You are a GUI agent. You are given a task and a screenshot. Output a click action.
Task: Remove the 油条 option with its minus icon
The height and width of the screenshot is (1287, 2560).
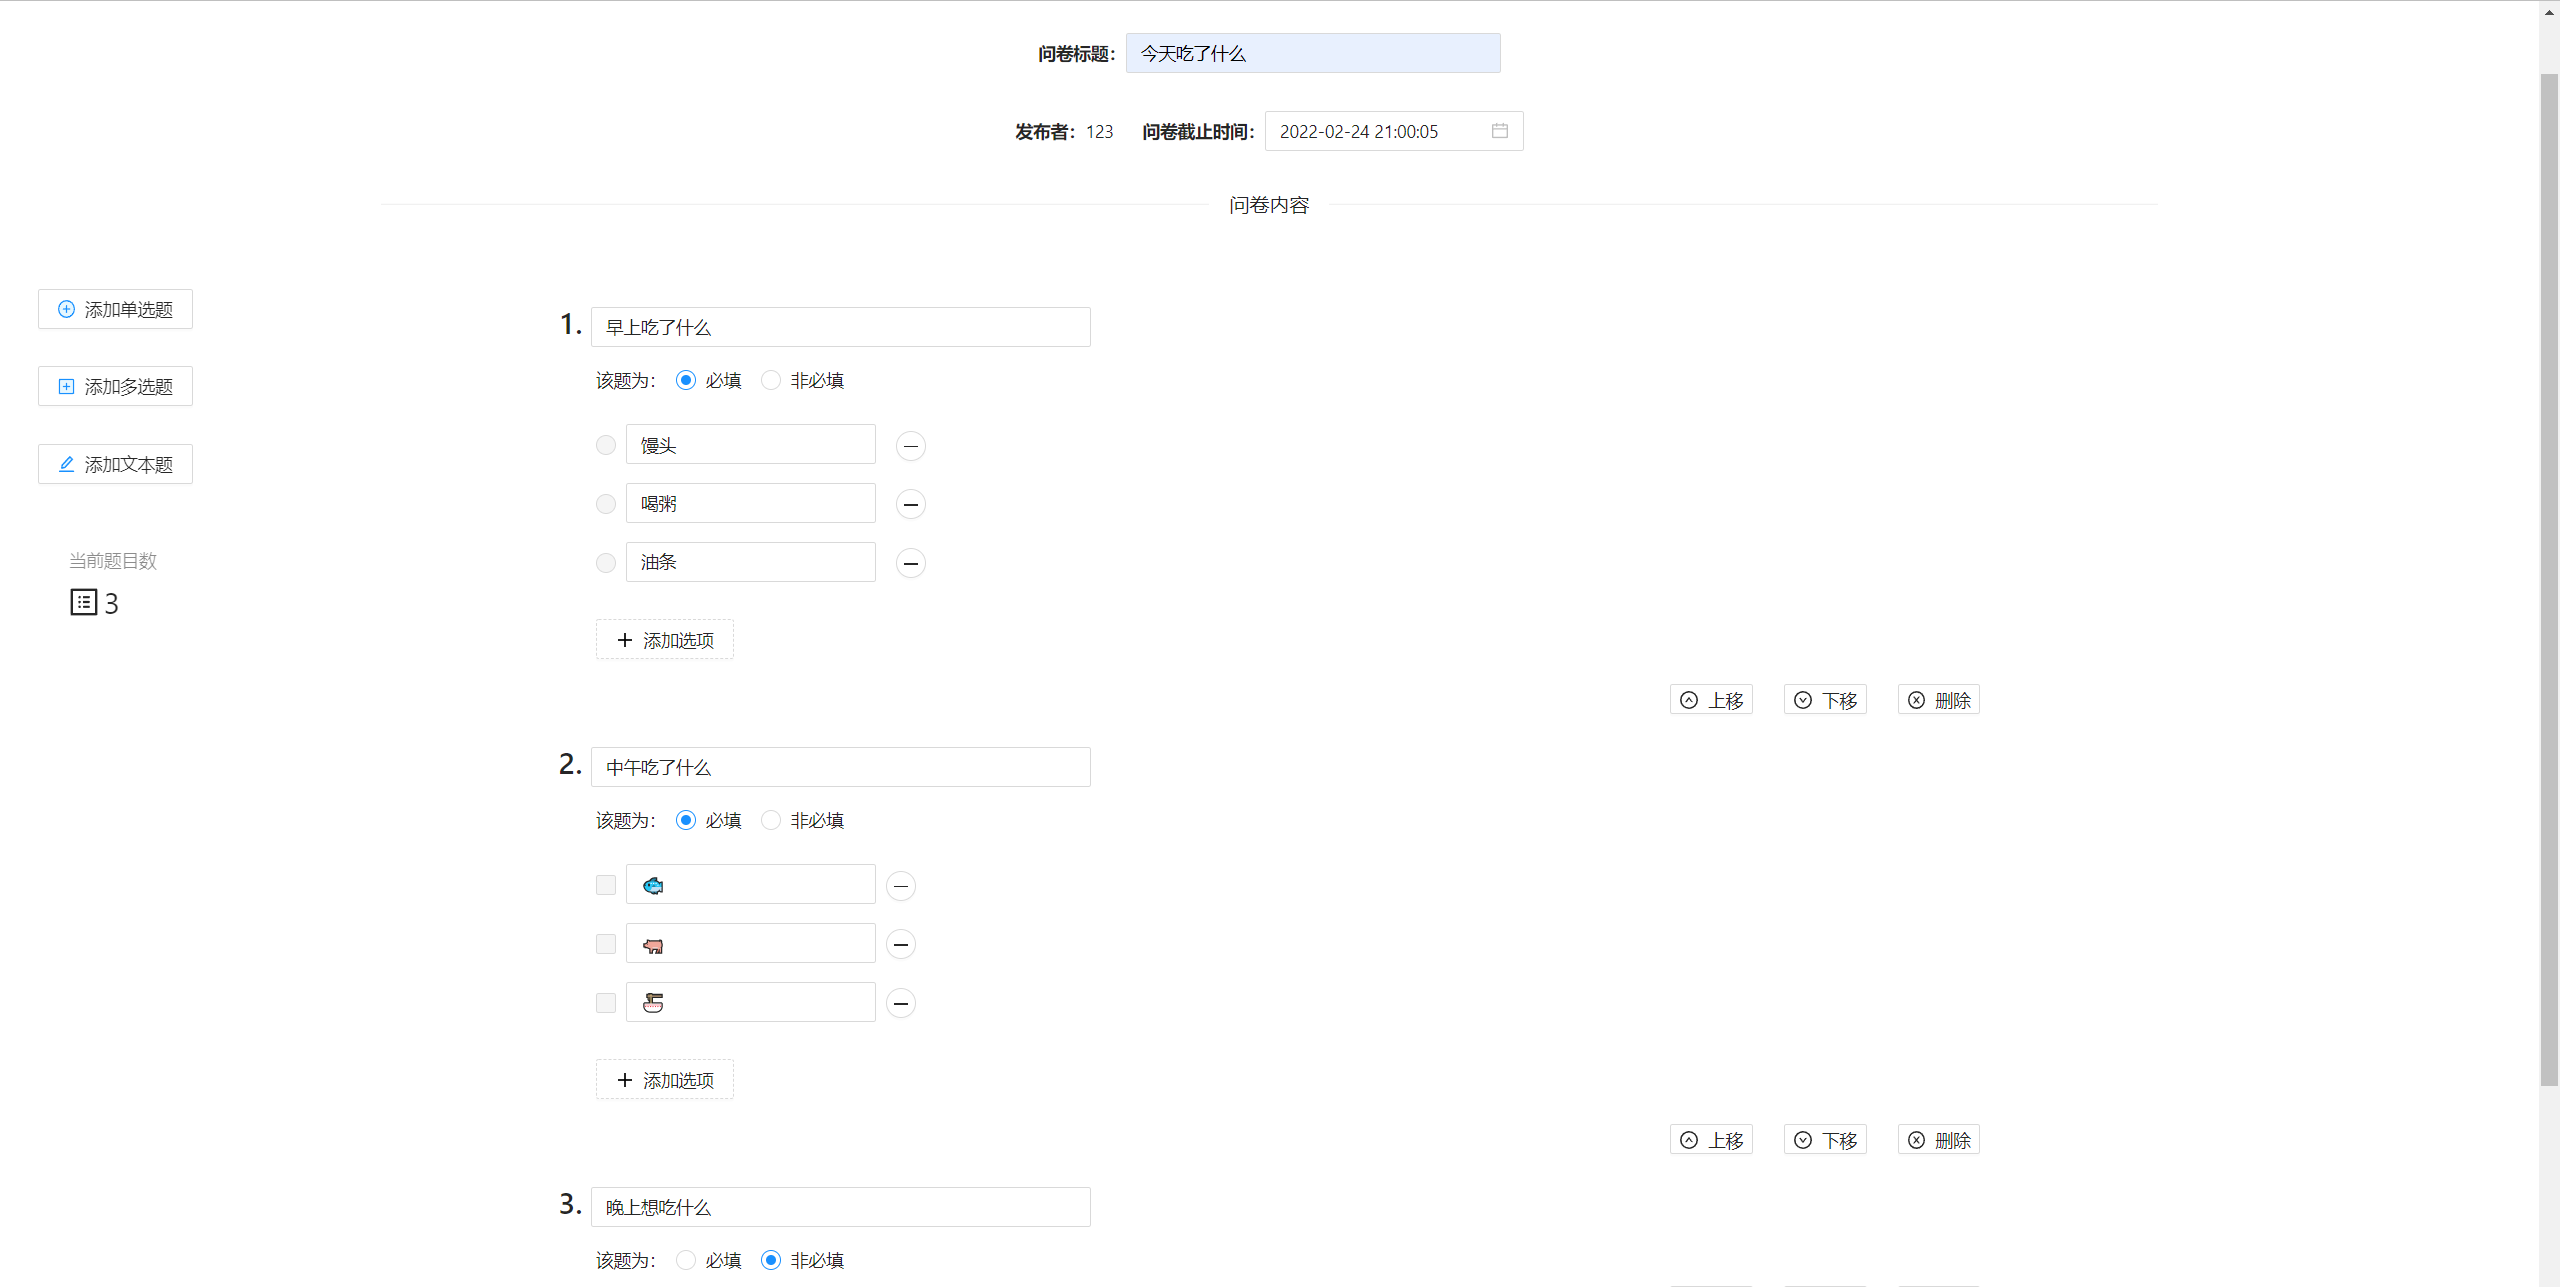tap(910, 563)
